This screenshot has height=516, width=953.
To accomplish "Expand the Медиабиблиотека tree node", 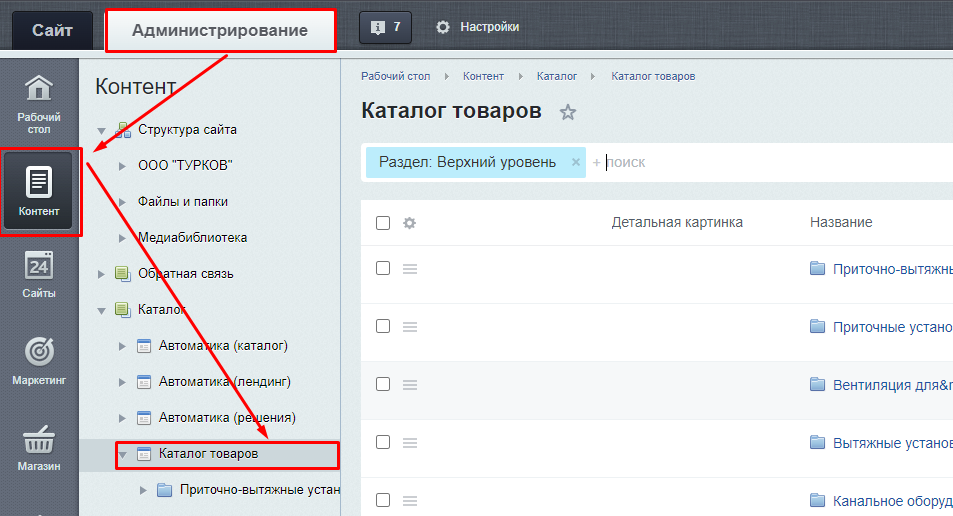I will pos(122,238).
